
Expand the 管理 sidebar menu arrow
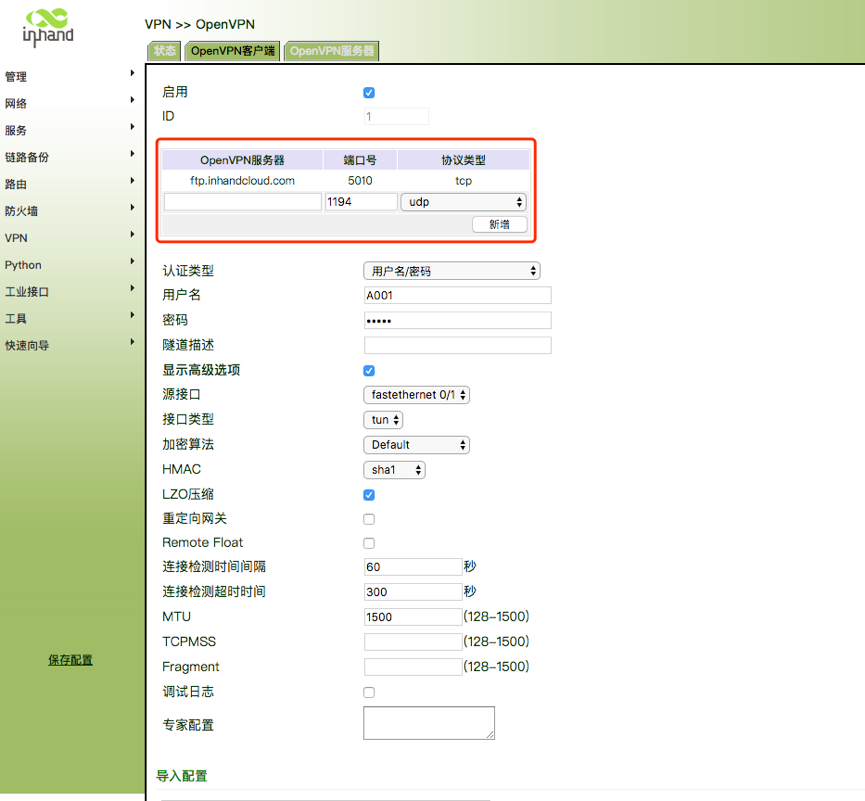[132, 73]
